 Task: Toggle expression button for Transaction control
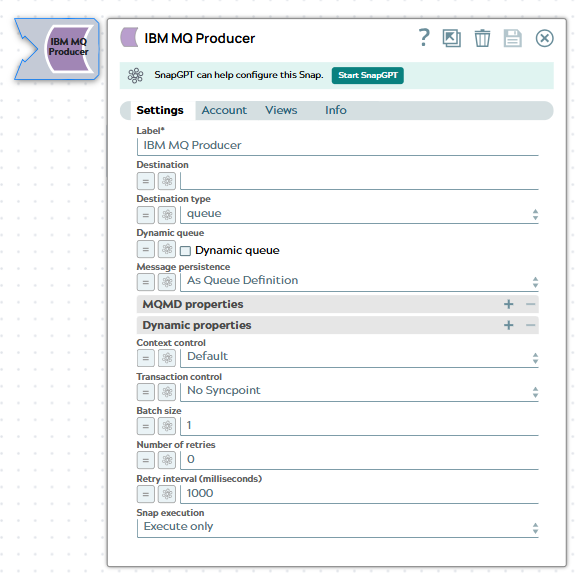coord(146,392)
